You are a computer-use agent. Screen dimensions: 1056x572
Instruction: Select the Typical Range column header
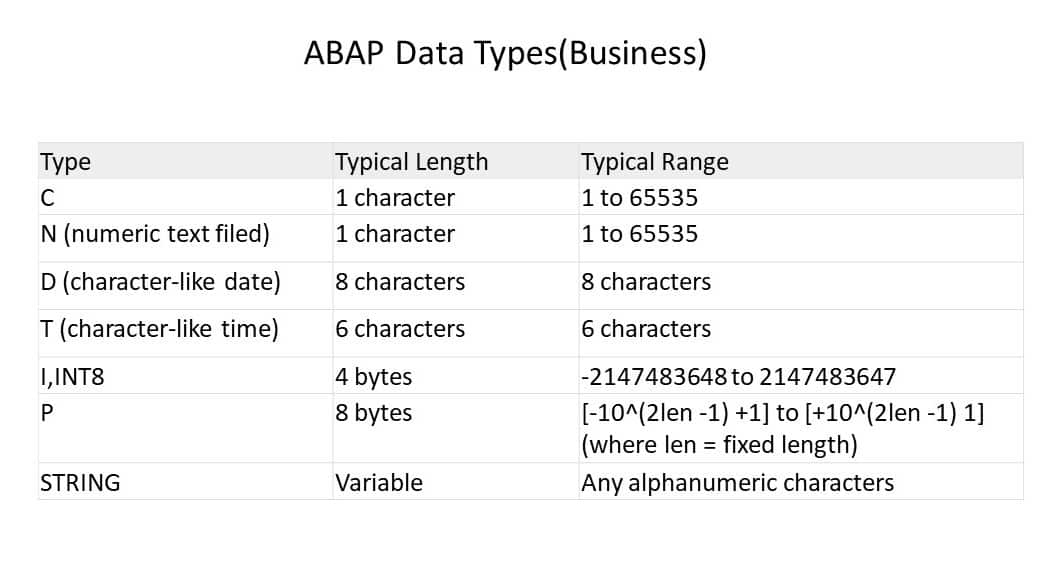pos(654,162)
